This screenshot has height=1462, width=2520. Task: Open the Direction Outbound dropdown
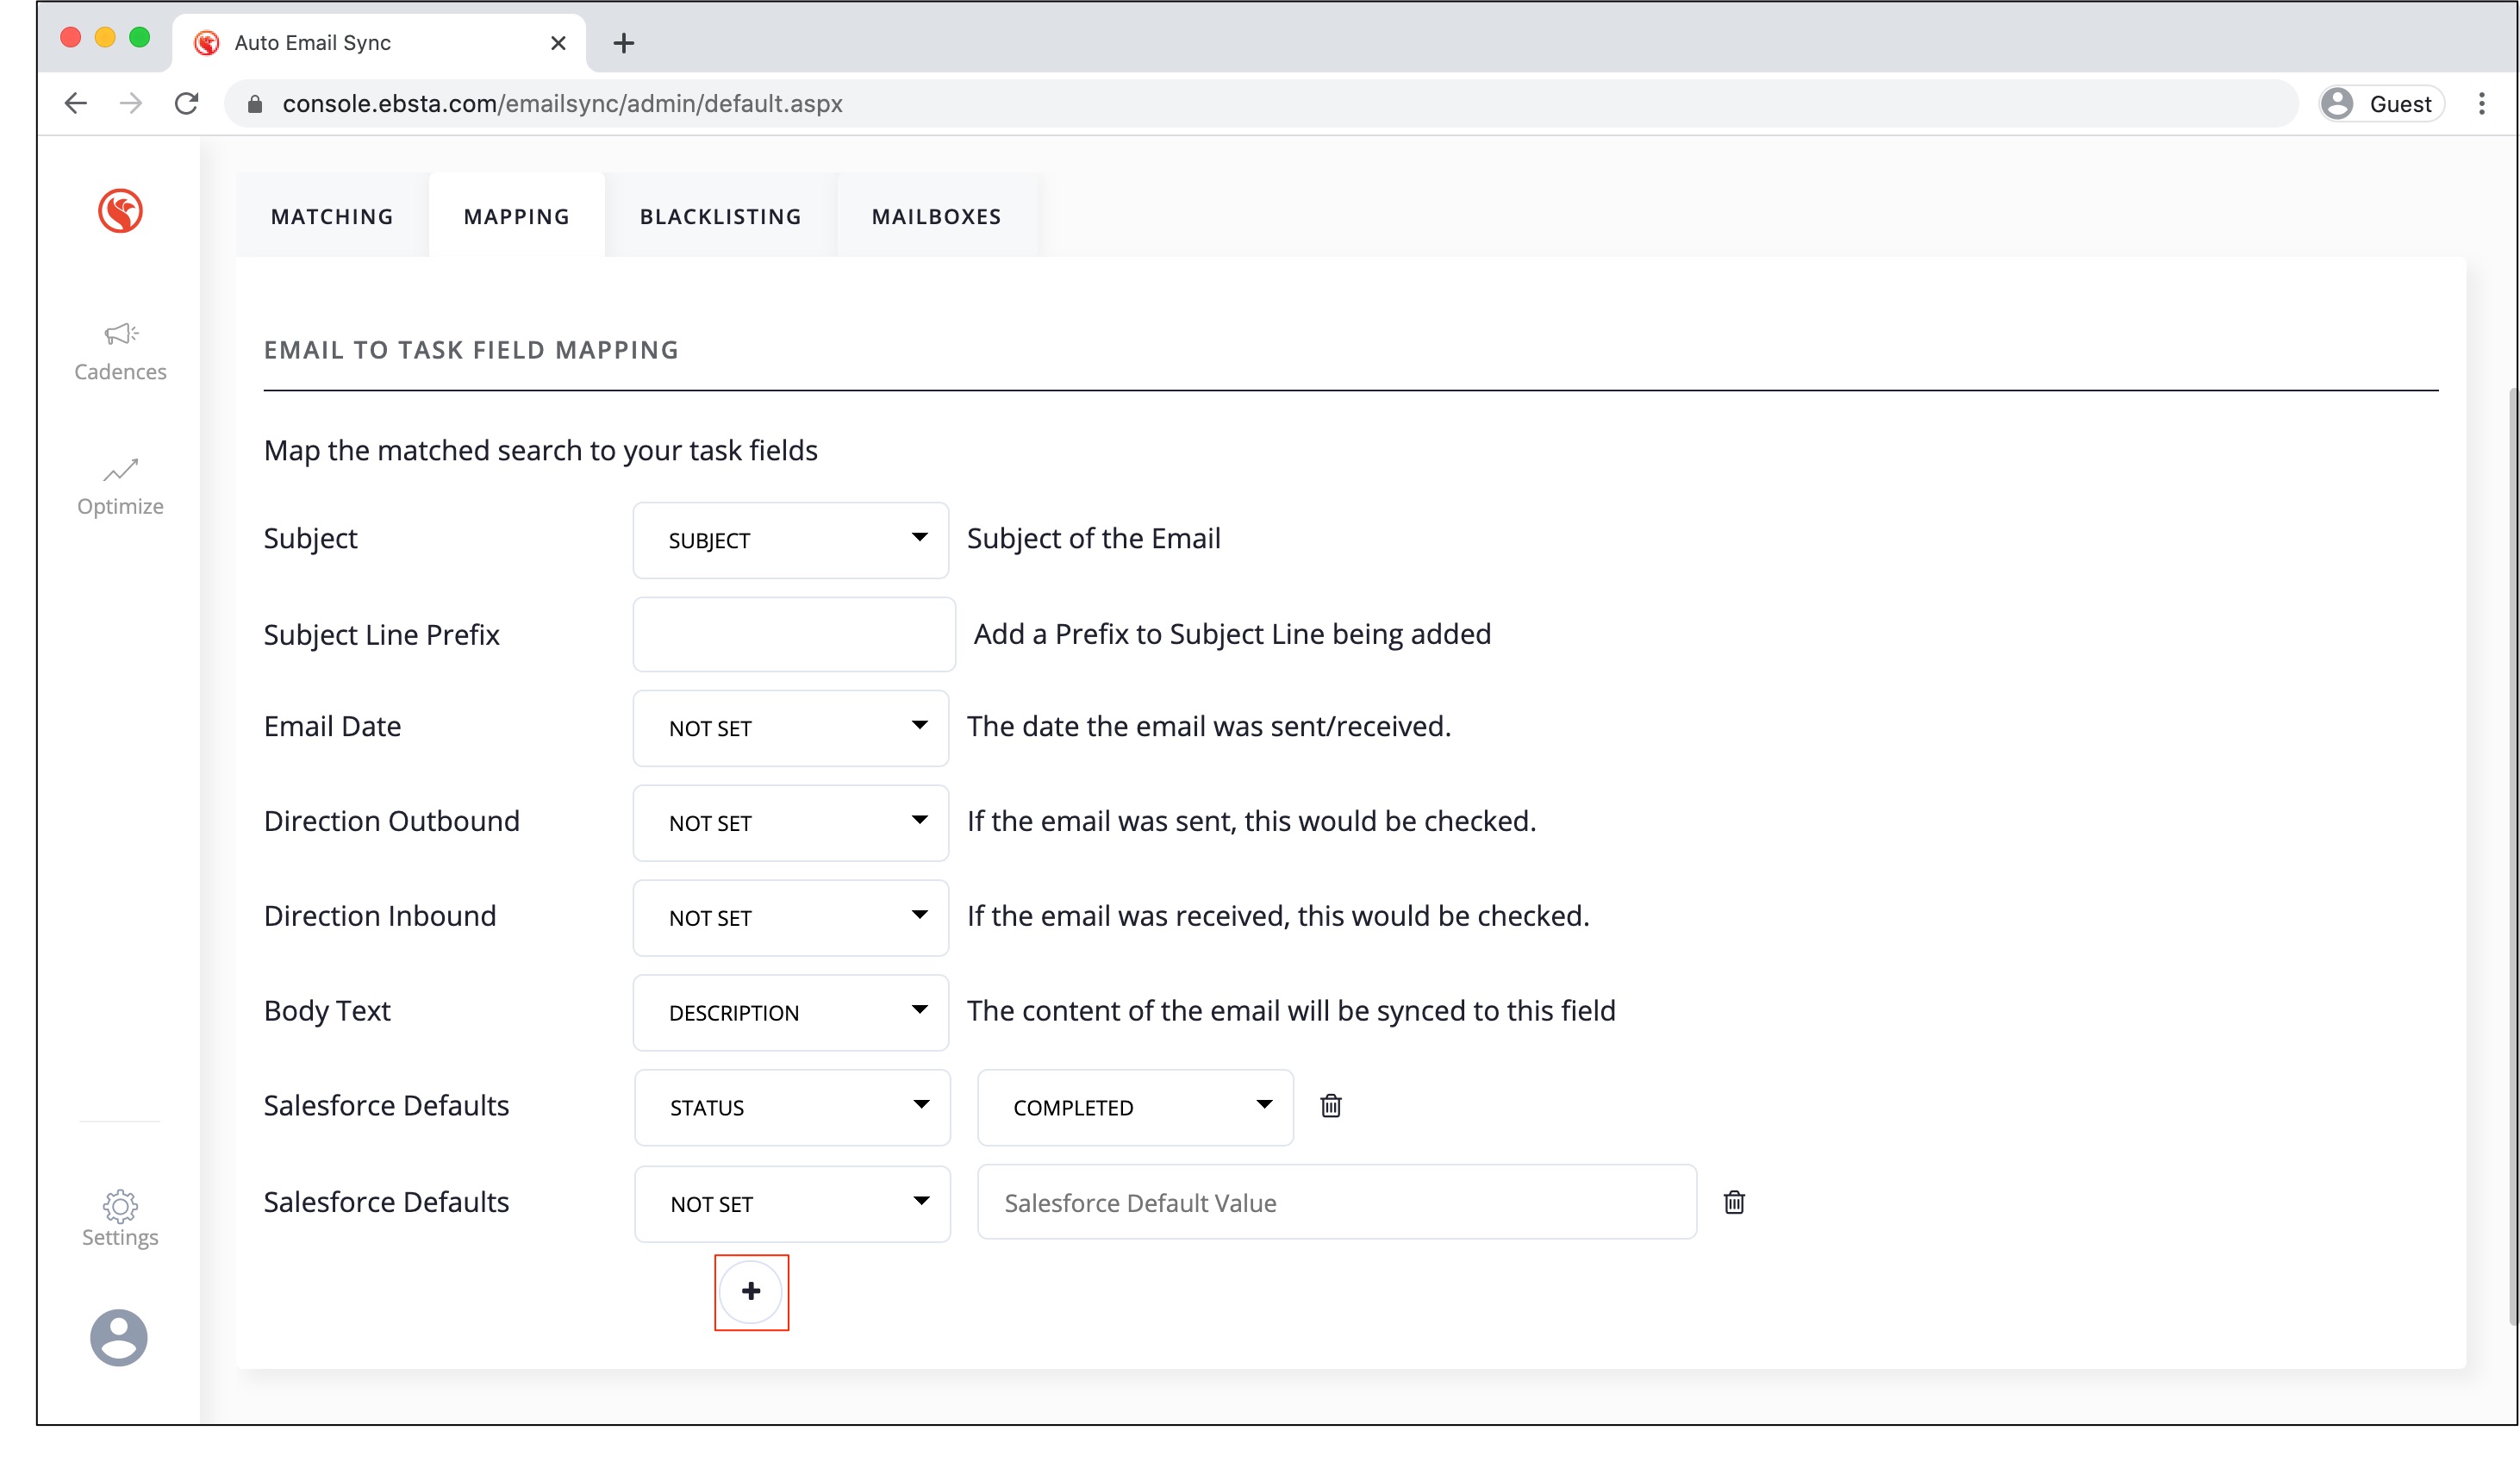790,823
